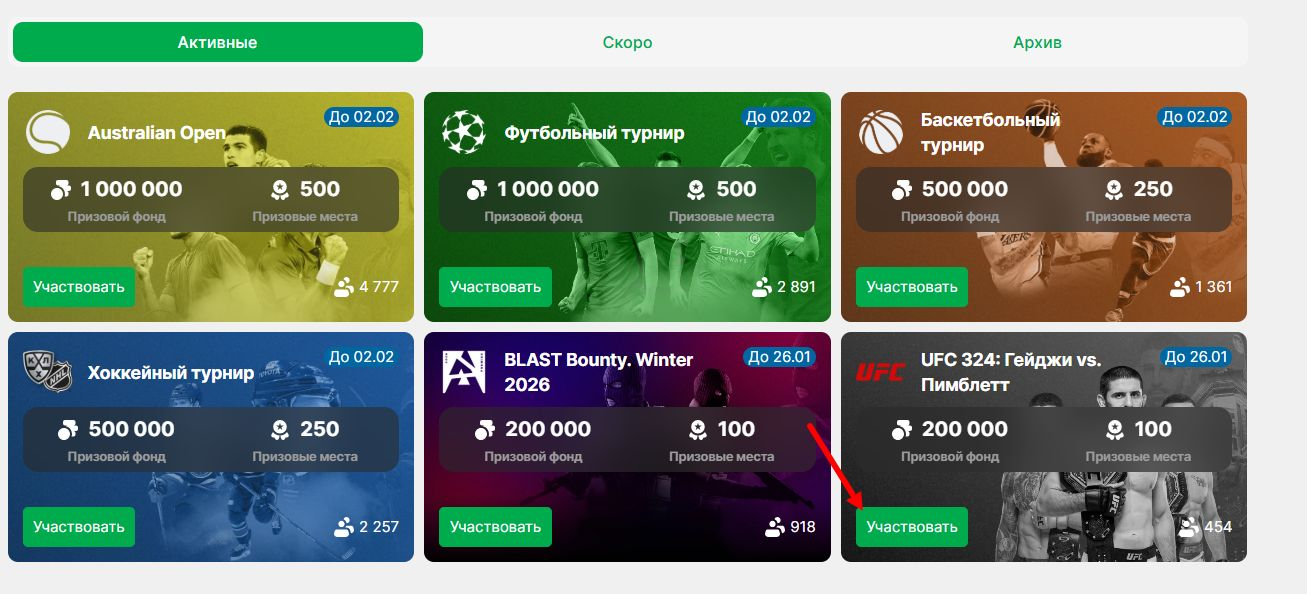Click the KHL NHL logo on the hockey card

[x=48, y=372]
